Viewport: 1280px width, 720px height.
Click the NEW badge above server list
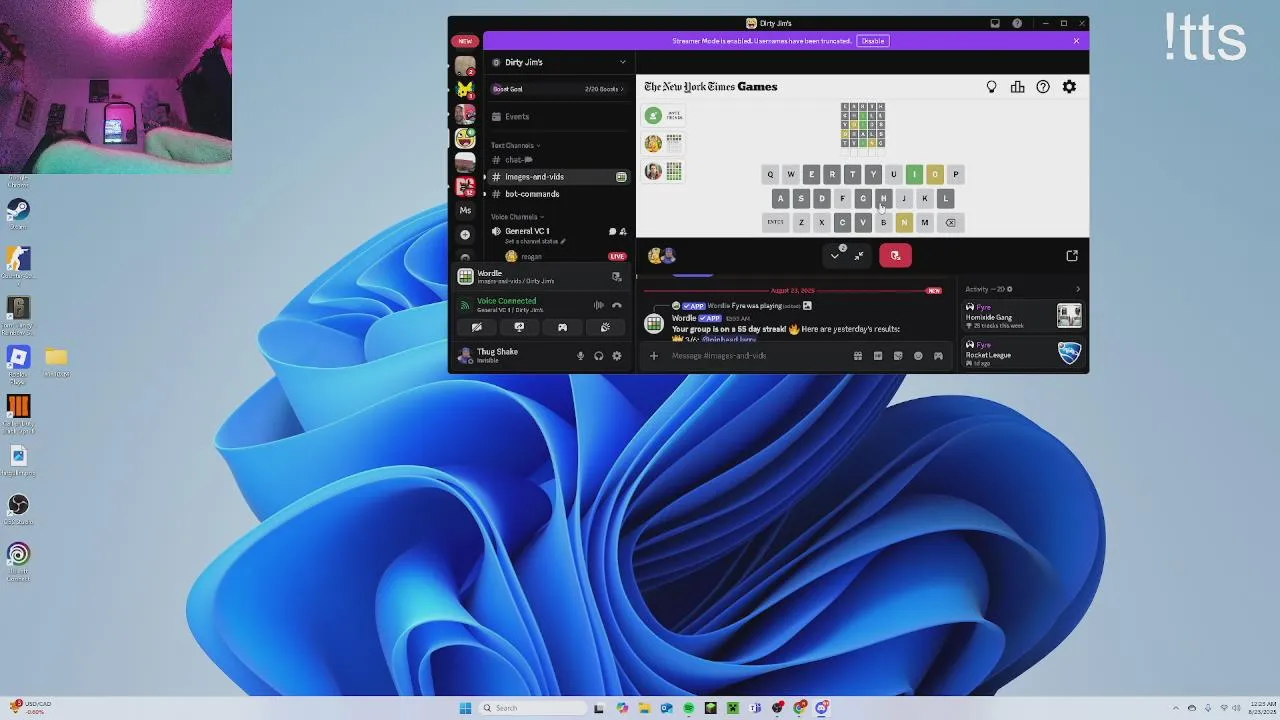tap(465, 41)
